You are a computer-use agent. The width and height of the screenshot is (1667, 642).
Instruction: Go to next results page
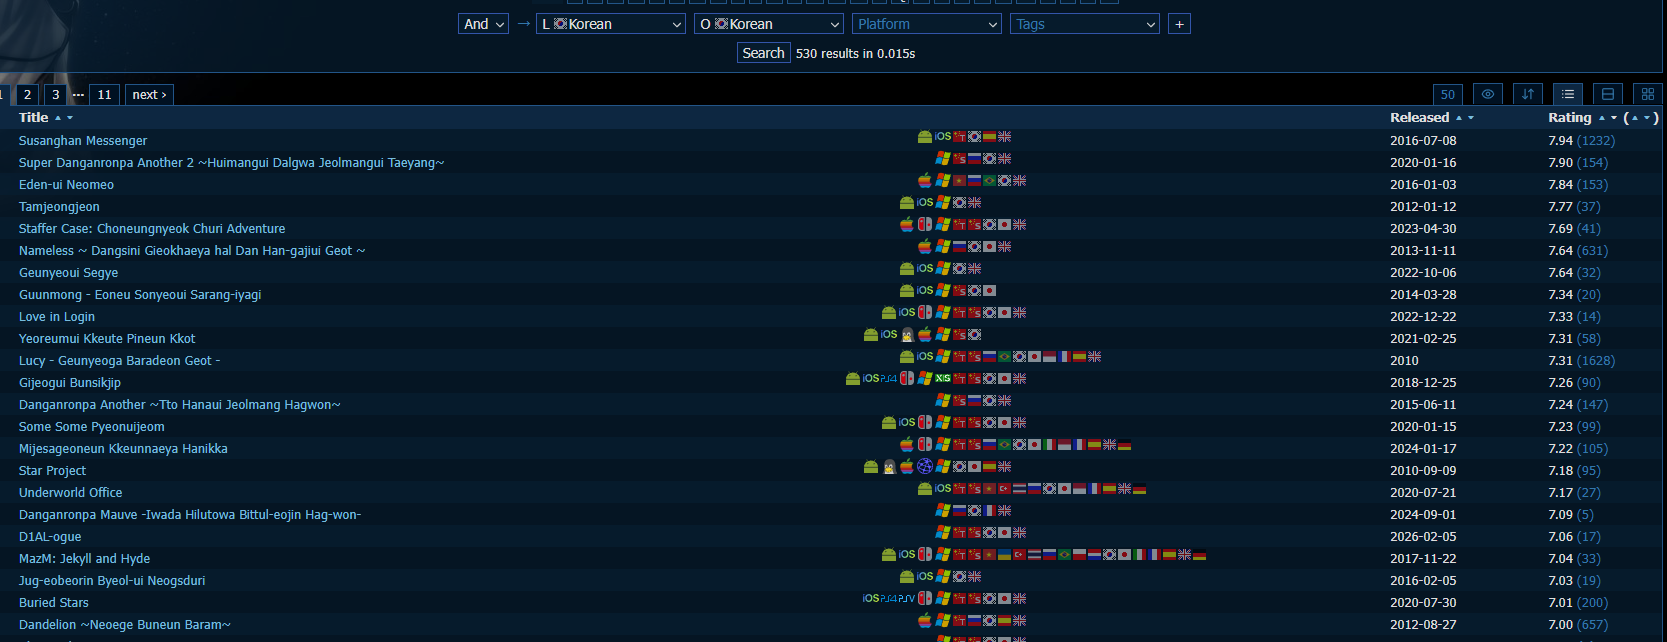pos(149,94)
